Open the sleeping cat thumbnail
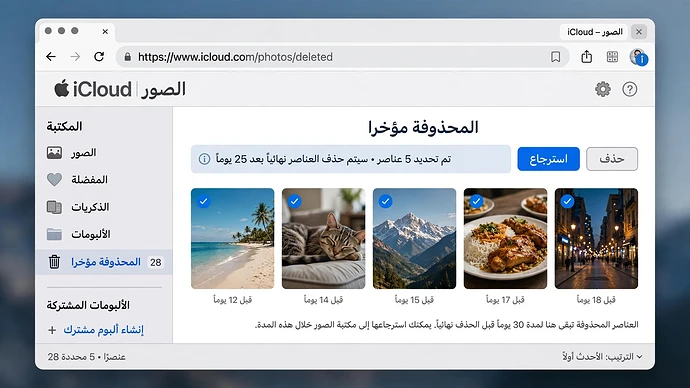Screen dimensions: 690x388 click(x=323, y=238)
